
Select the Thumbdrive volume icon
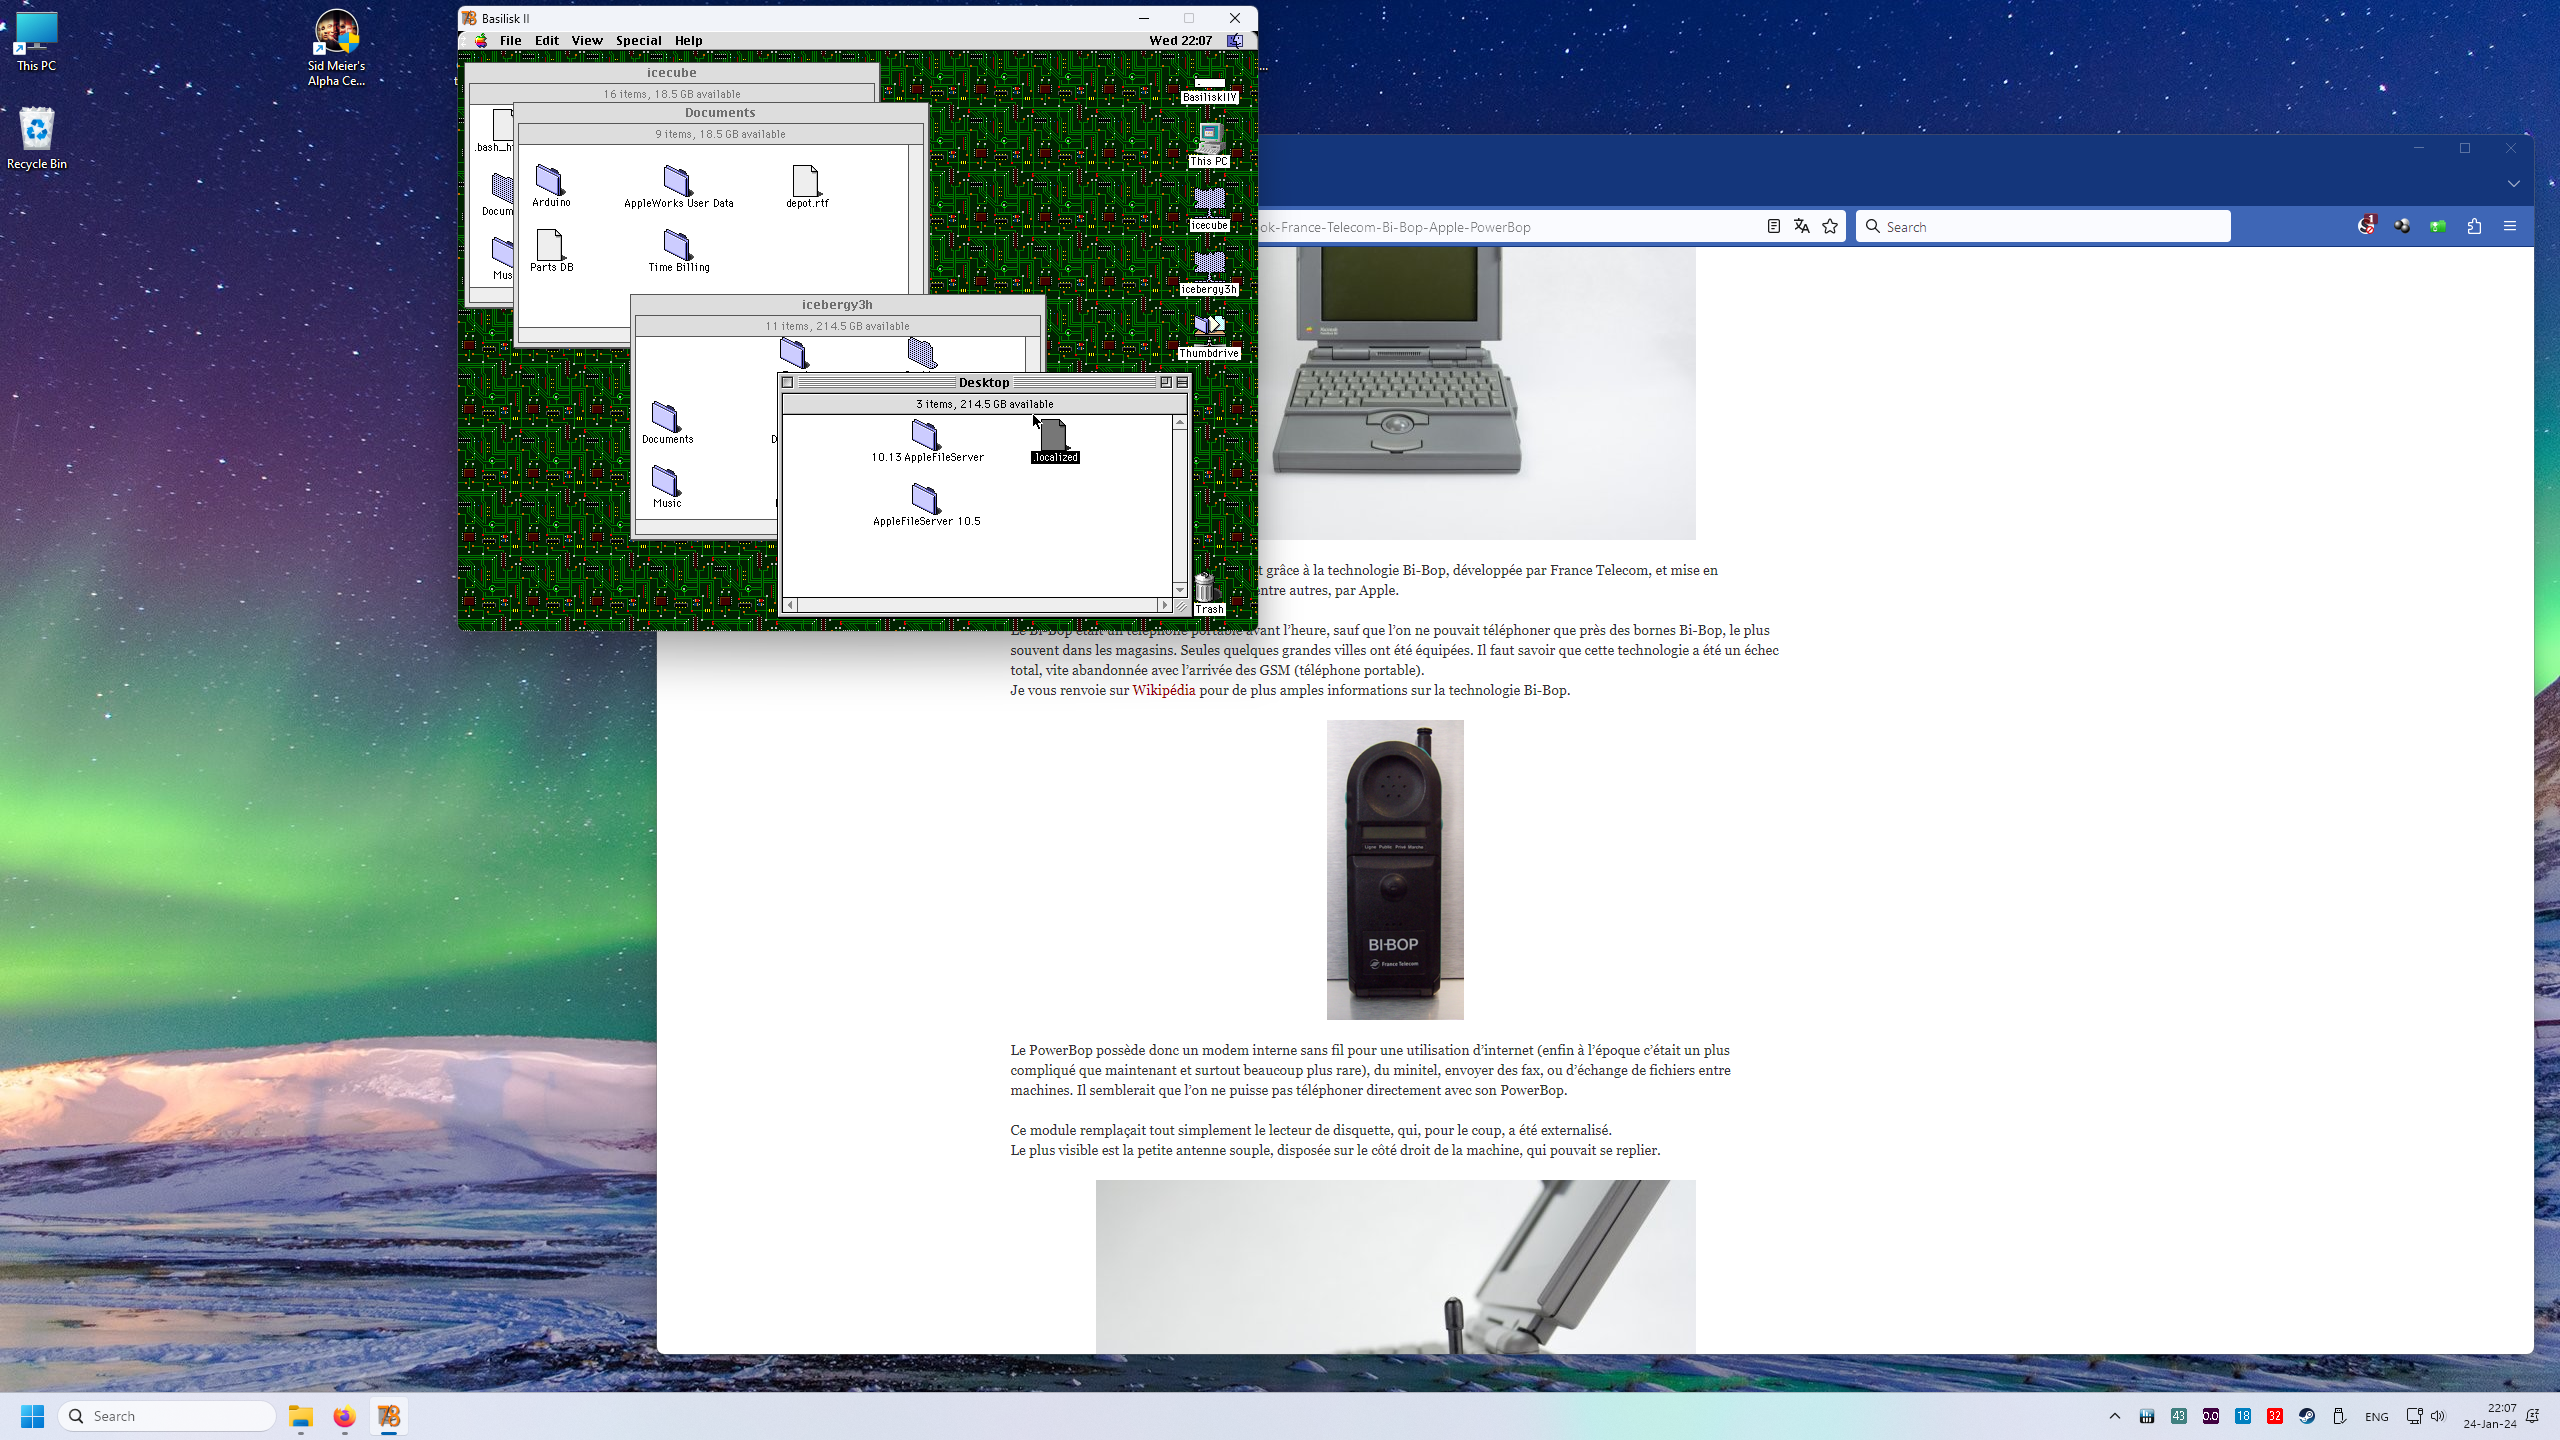1209,337
